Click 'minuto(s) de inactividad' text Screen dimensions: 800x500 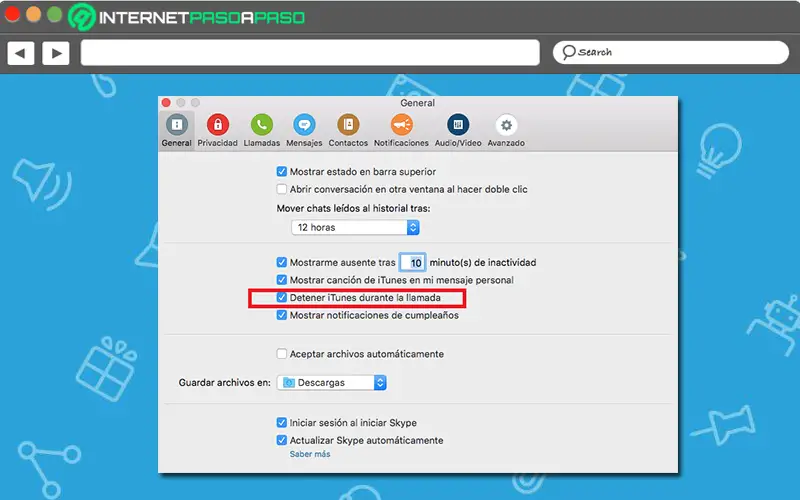click(483, 263)
